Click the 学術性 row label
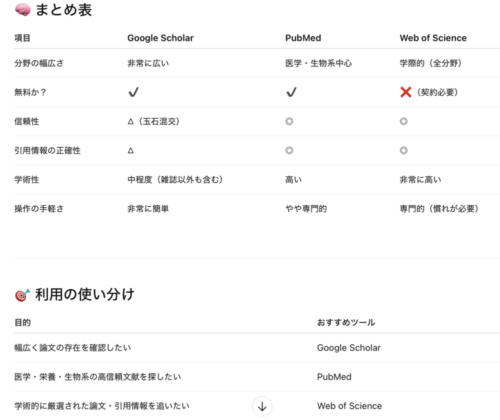The height and width of the screenshot is (420, 500). coord(27,180)
